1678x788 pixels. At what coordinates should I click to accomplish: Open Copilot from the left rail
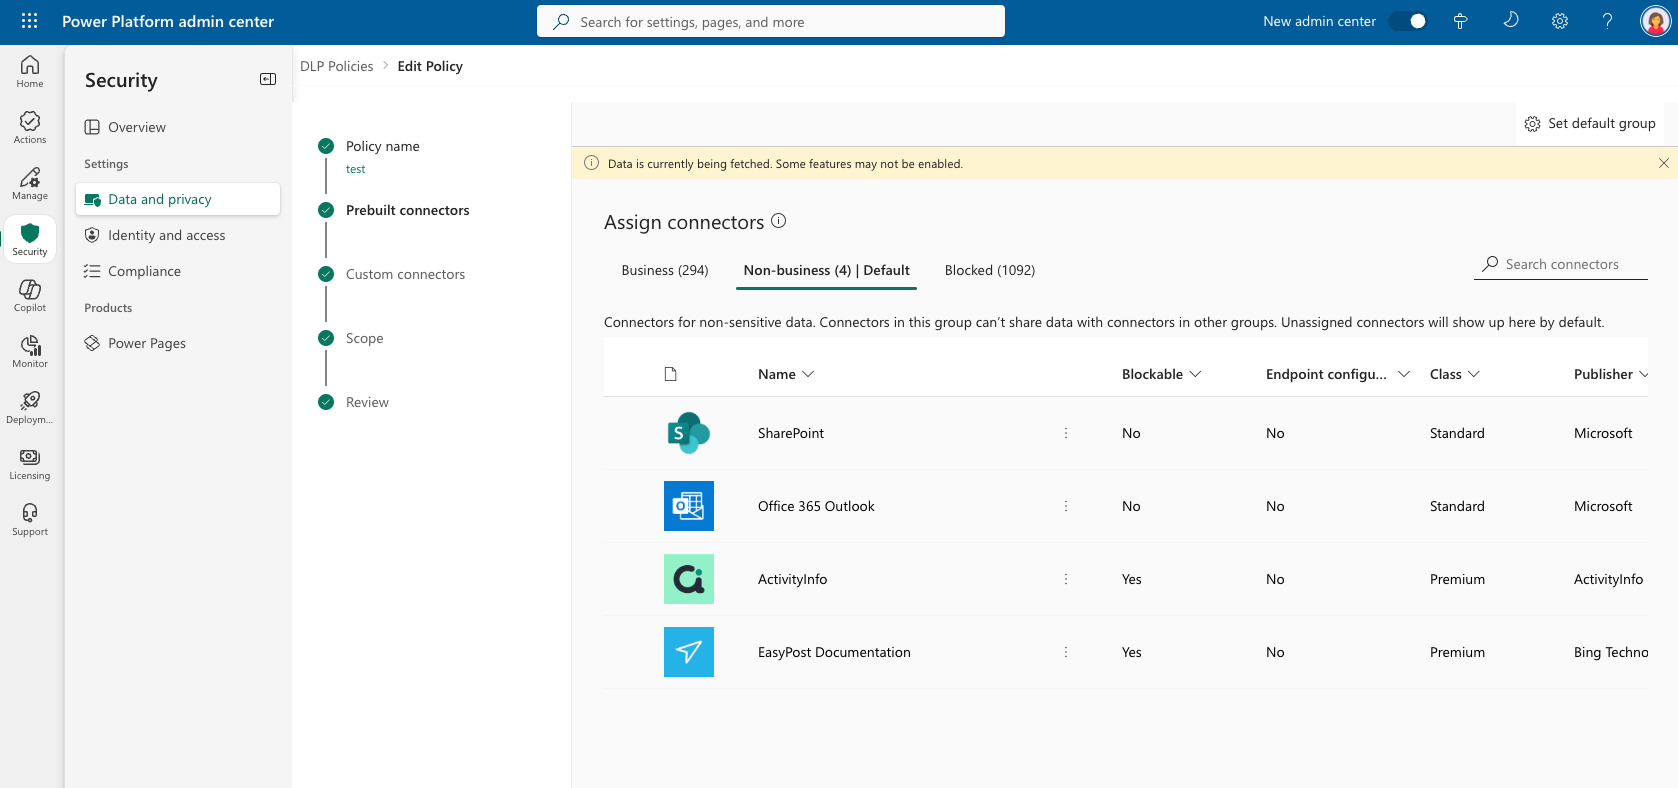(30, 295)
